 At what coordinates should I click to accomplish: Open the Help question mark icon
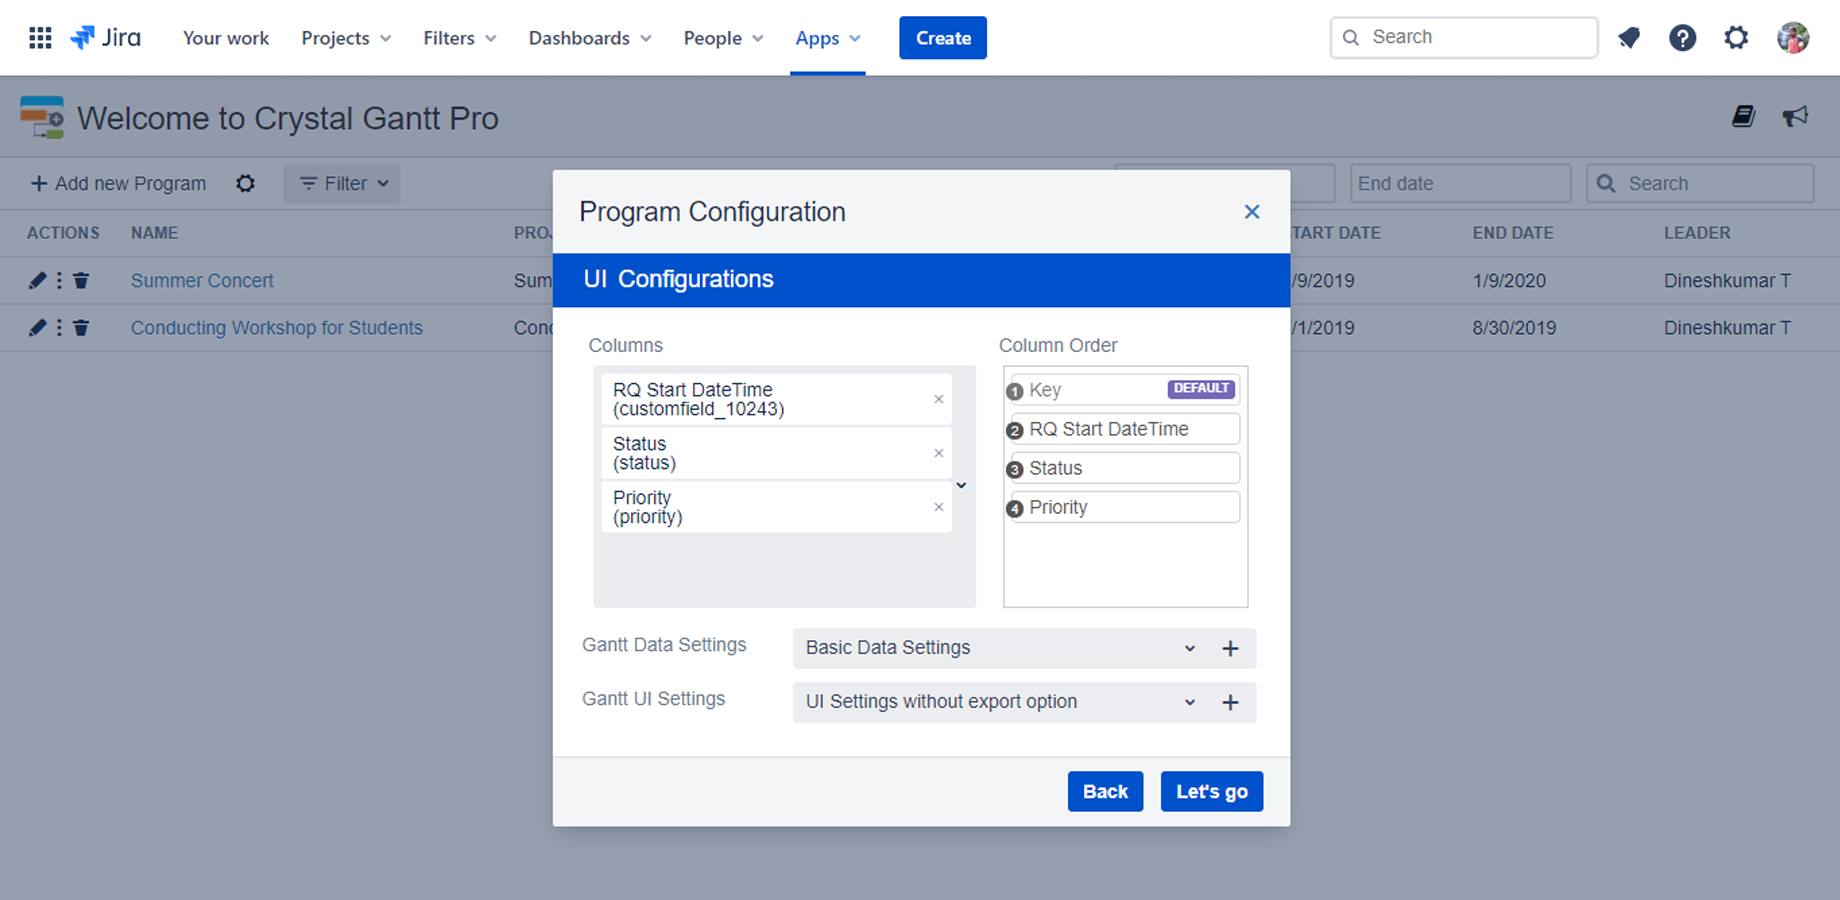tap(1683, 38)
